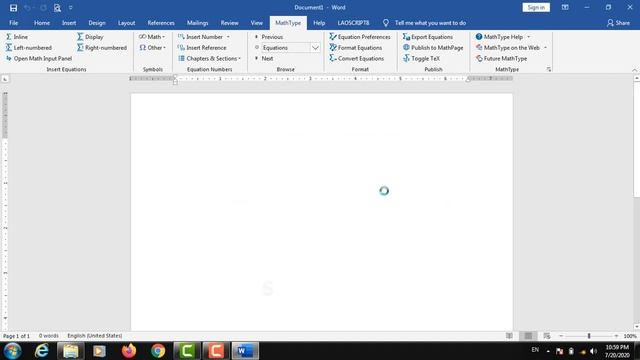Viewport: 640px width, 360px height.
Task: Insert a Right-numbered equation
Action: coord(102,48)
